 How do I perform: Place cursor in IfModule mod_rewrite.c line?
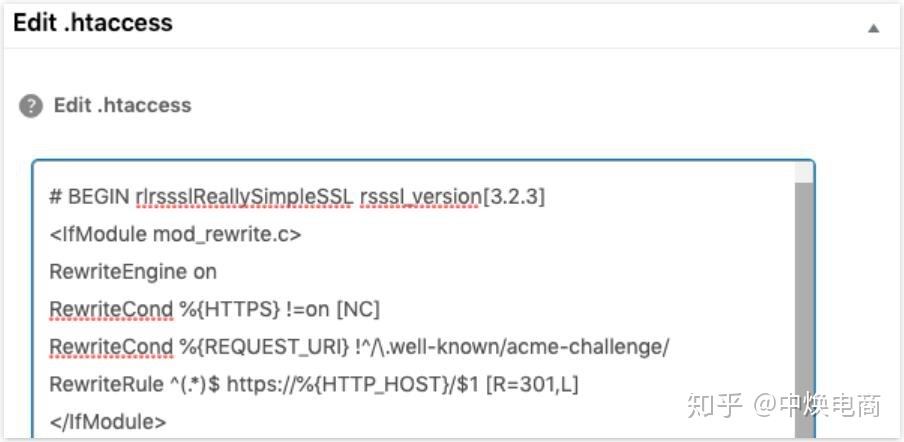[x=175, y=235]
